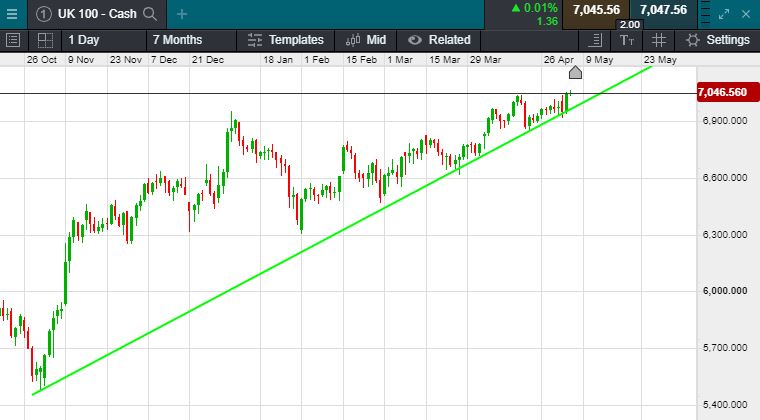The width and height of the screenshot is (760, 420).
Task: Open the multi-chart layout grid icon
Action: [x=44, y=40]
